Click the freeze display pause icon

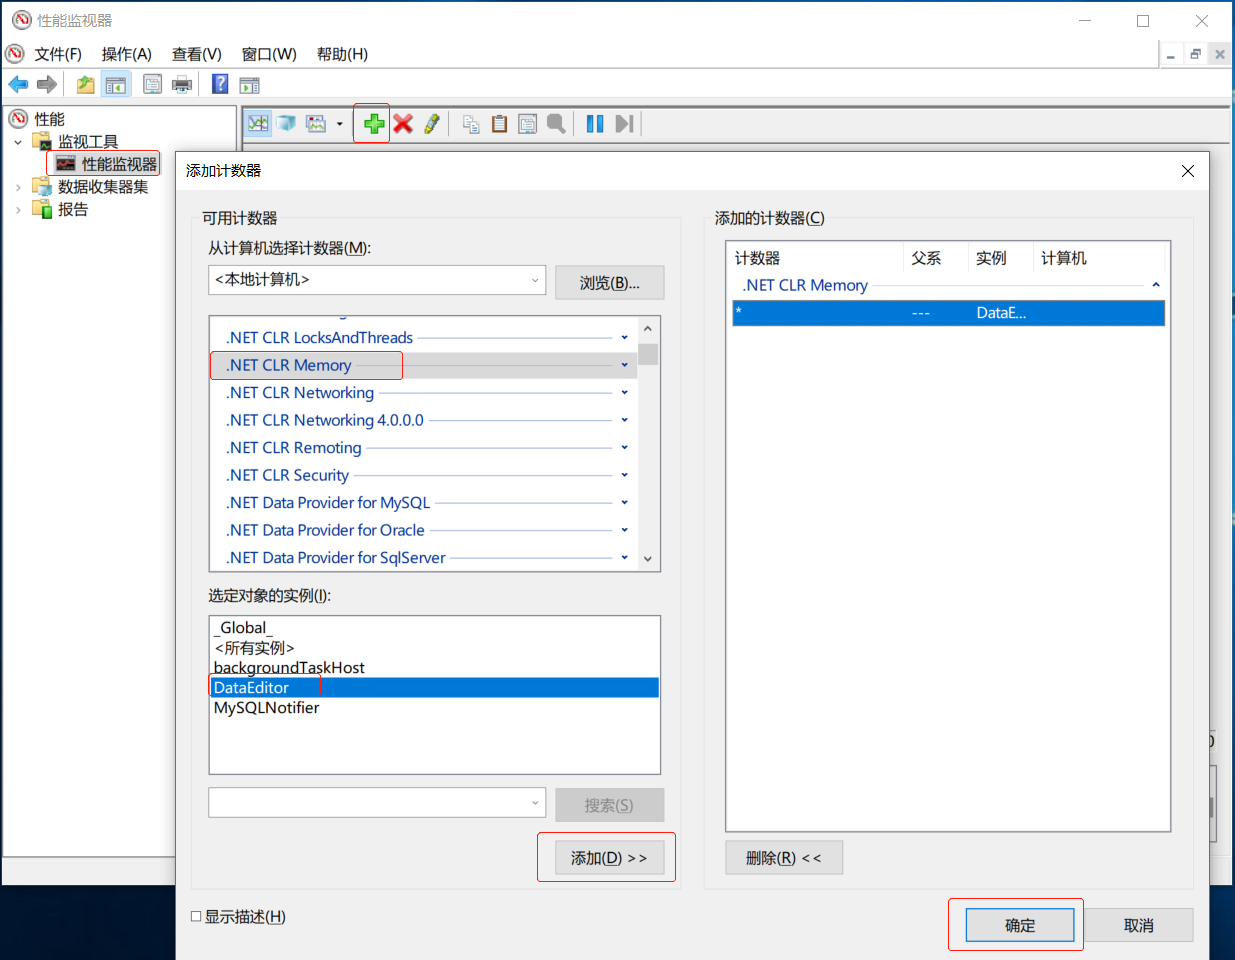595,123
